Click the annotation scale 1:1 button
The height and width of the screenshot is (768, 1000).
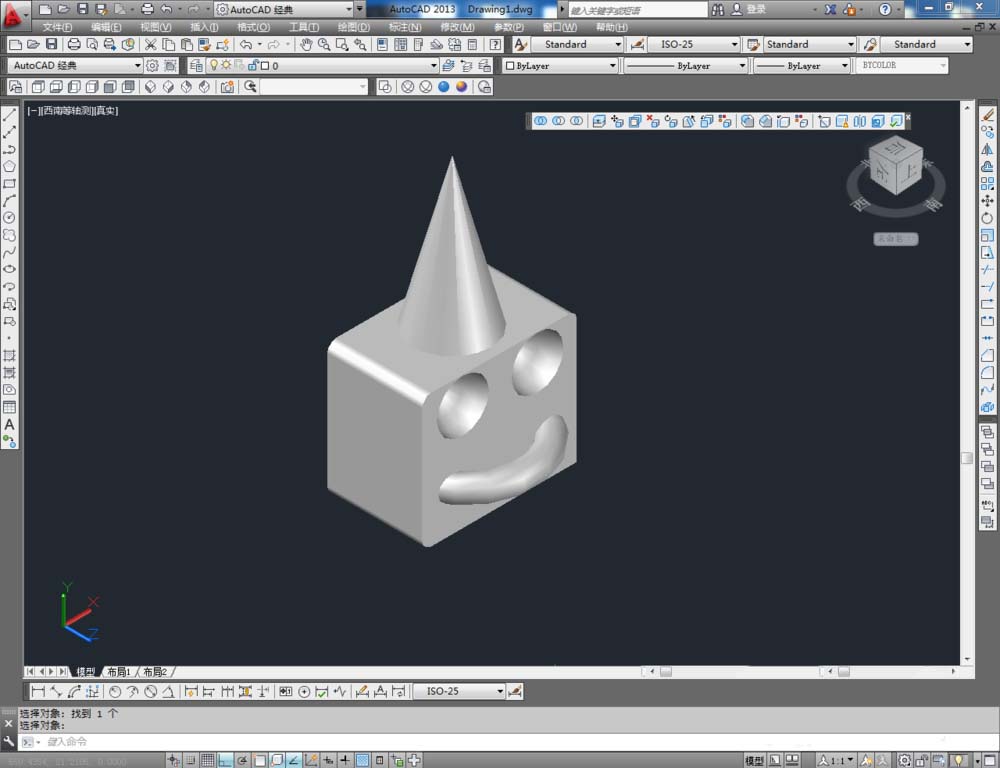point(837,760)
